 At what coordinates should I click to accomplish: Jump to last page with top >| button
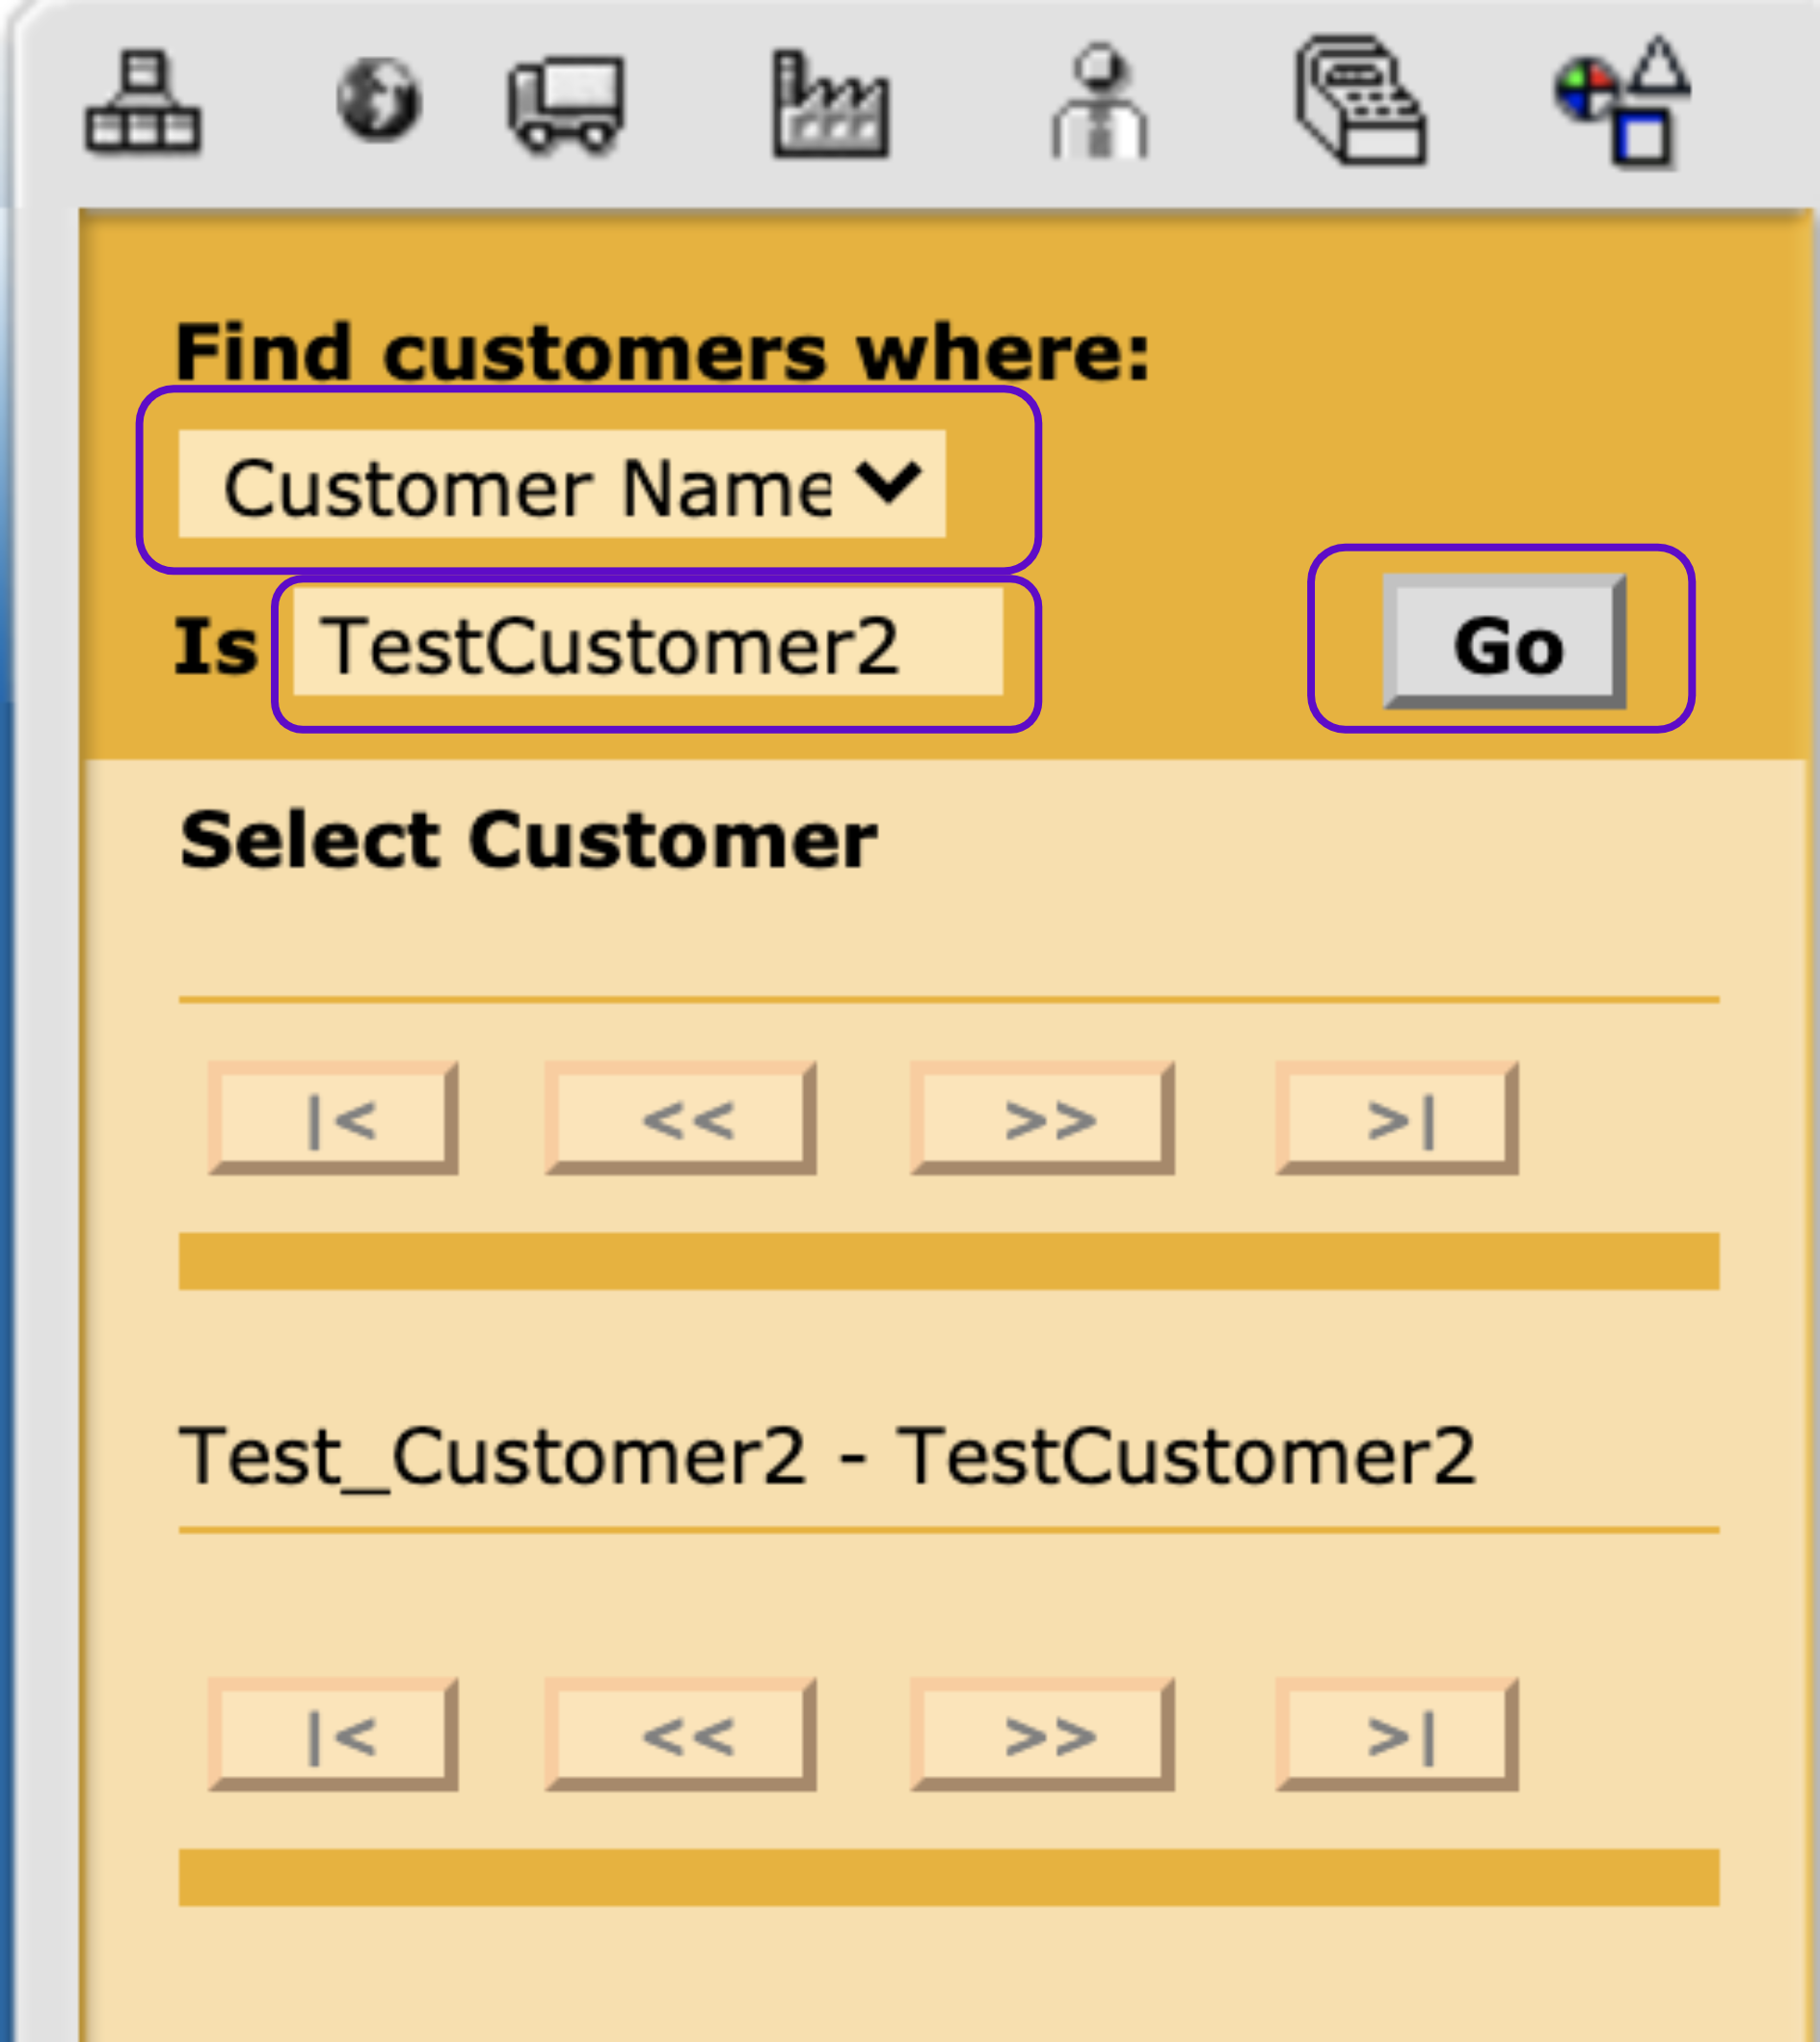1397,1119
